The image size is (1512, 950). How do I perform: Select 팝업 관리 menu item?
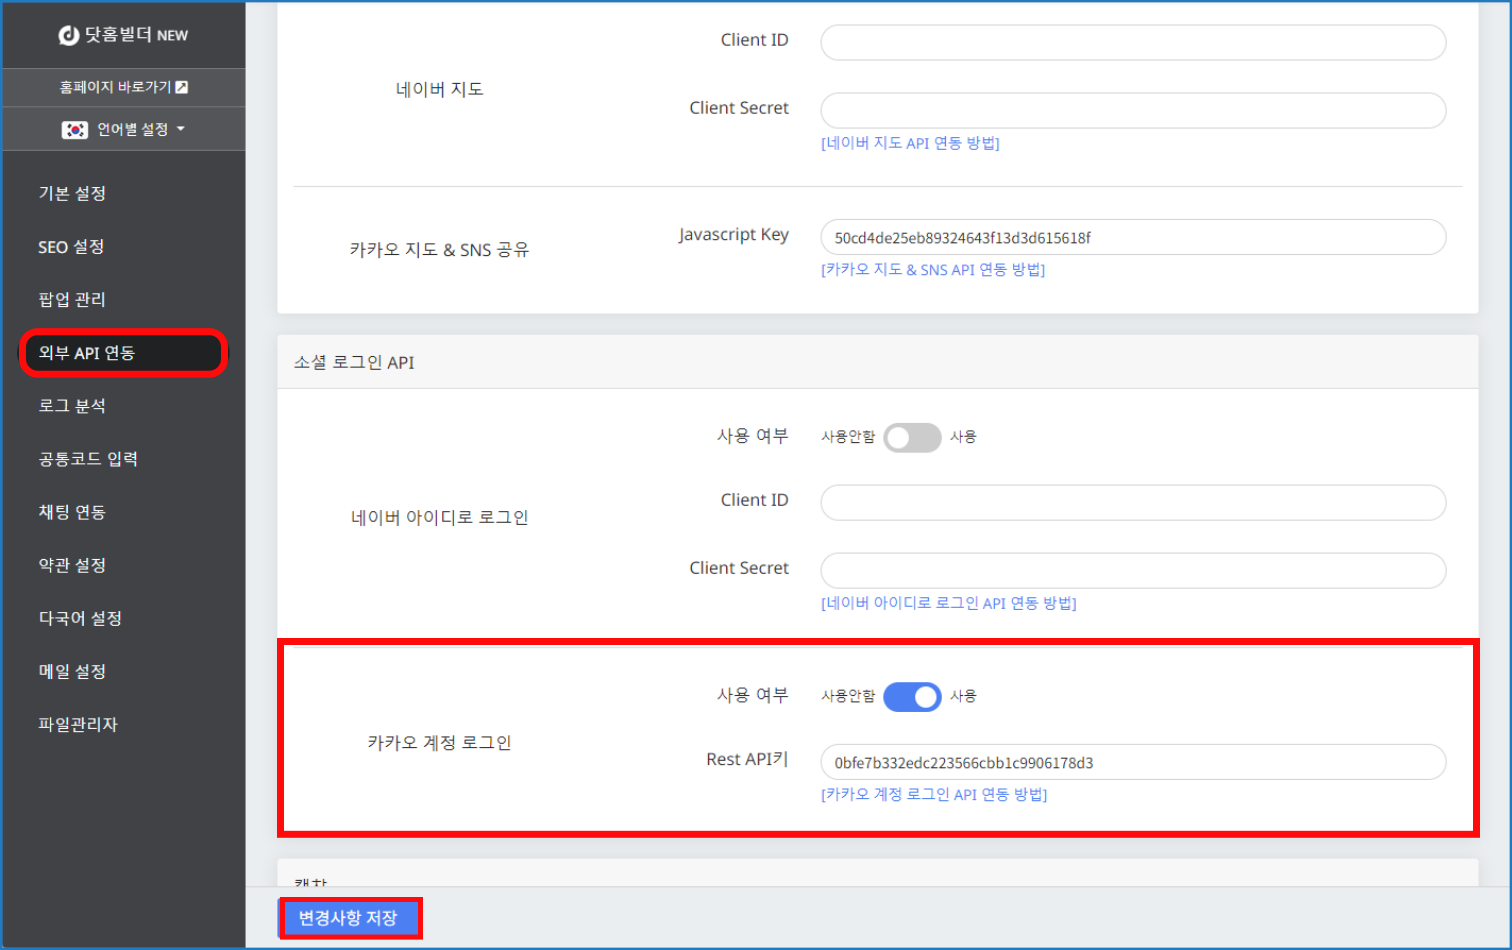(x=72, y=300)
